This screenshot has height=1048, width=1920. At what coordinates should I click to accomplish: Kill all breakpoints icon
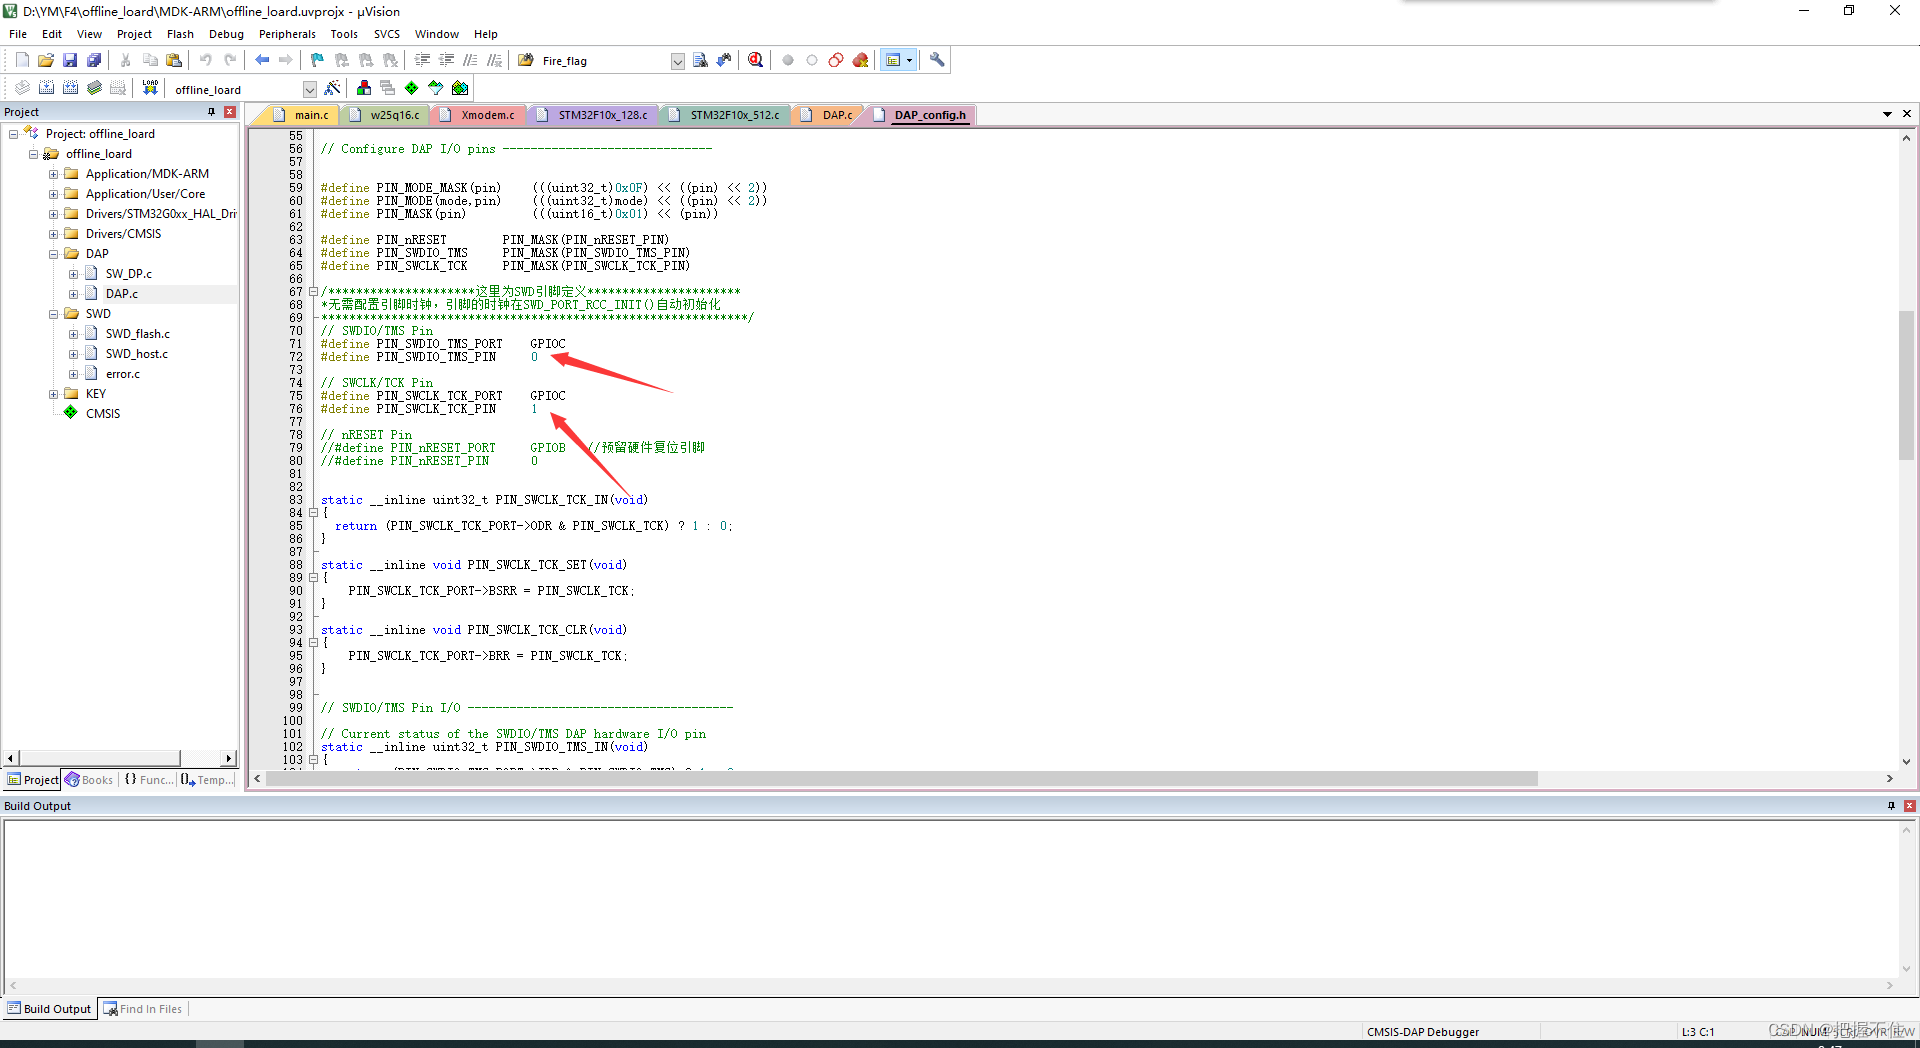(860, 60)
